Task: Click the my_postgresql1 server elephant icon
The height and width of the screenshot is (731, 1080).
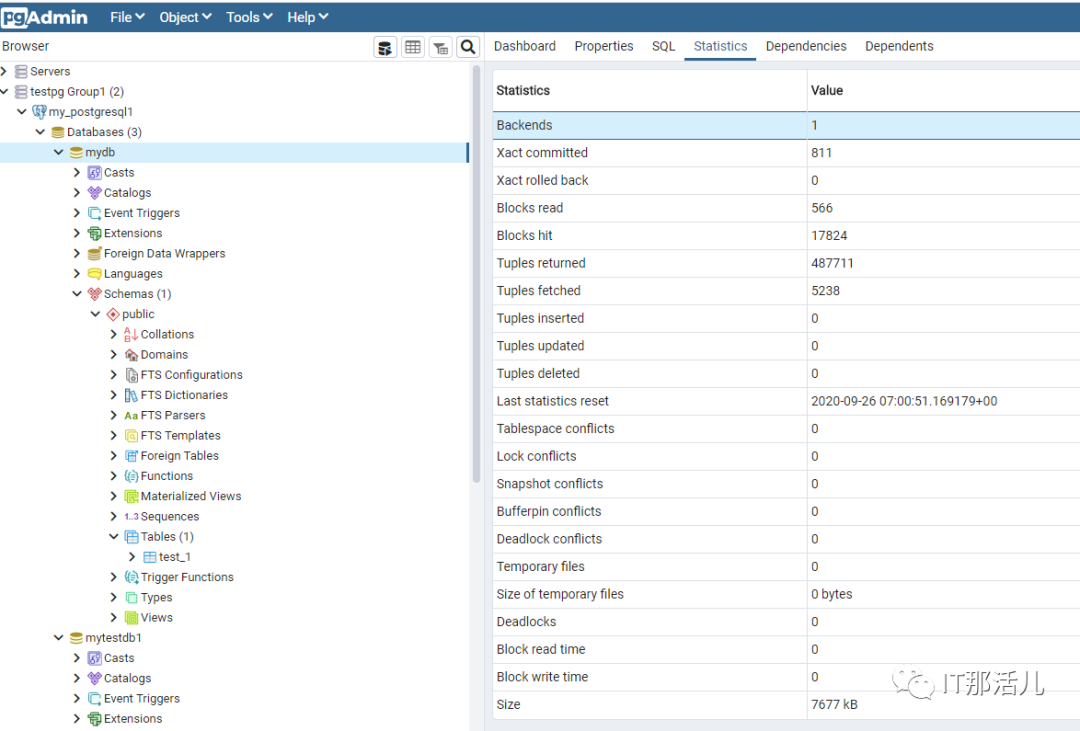Action: (x=39, y=112)
